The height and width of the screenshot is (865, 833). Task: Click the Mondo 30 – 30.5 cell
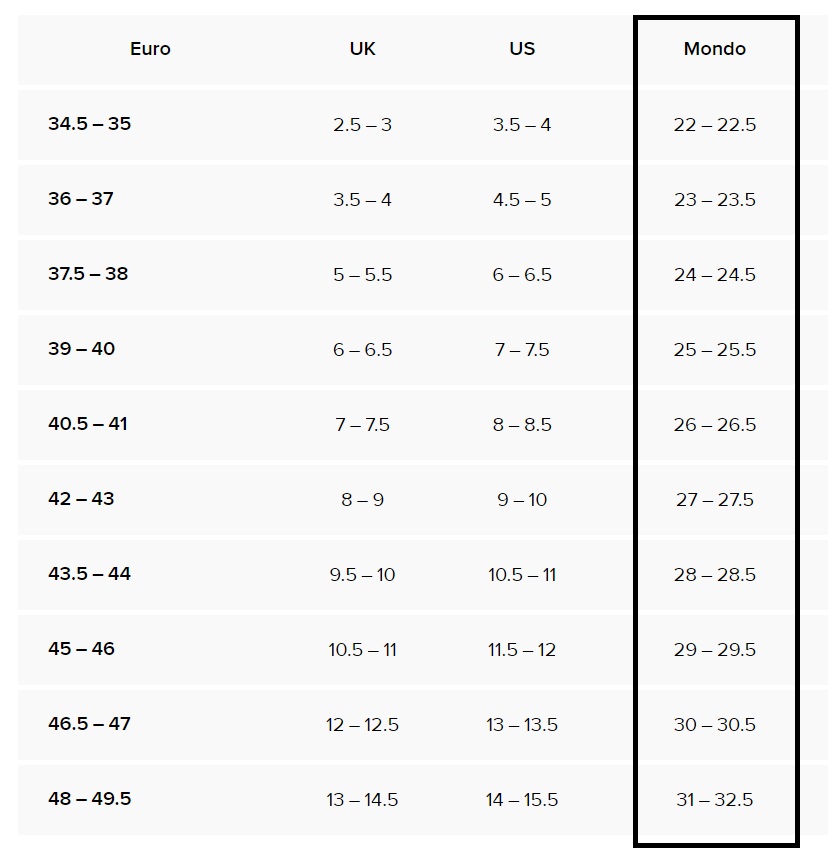click(714, 725)
